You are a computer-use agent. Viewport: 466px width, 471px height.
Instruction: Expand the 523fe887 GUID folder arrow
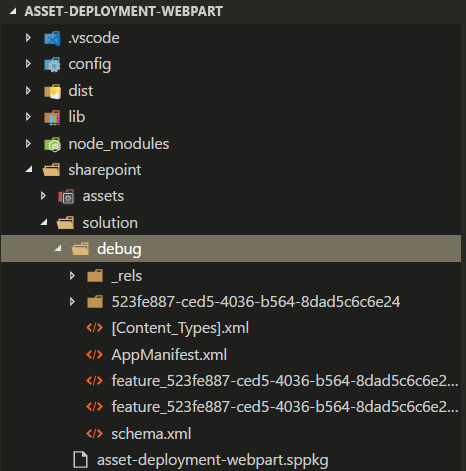(x=72, y=302)
